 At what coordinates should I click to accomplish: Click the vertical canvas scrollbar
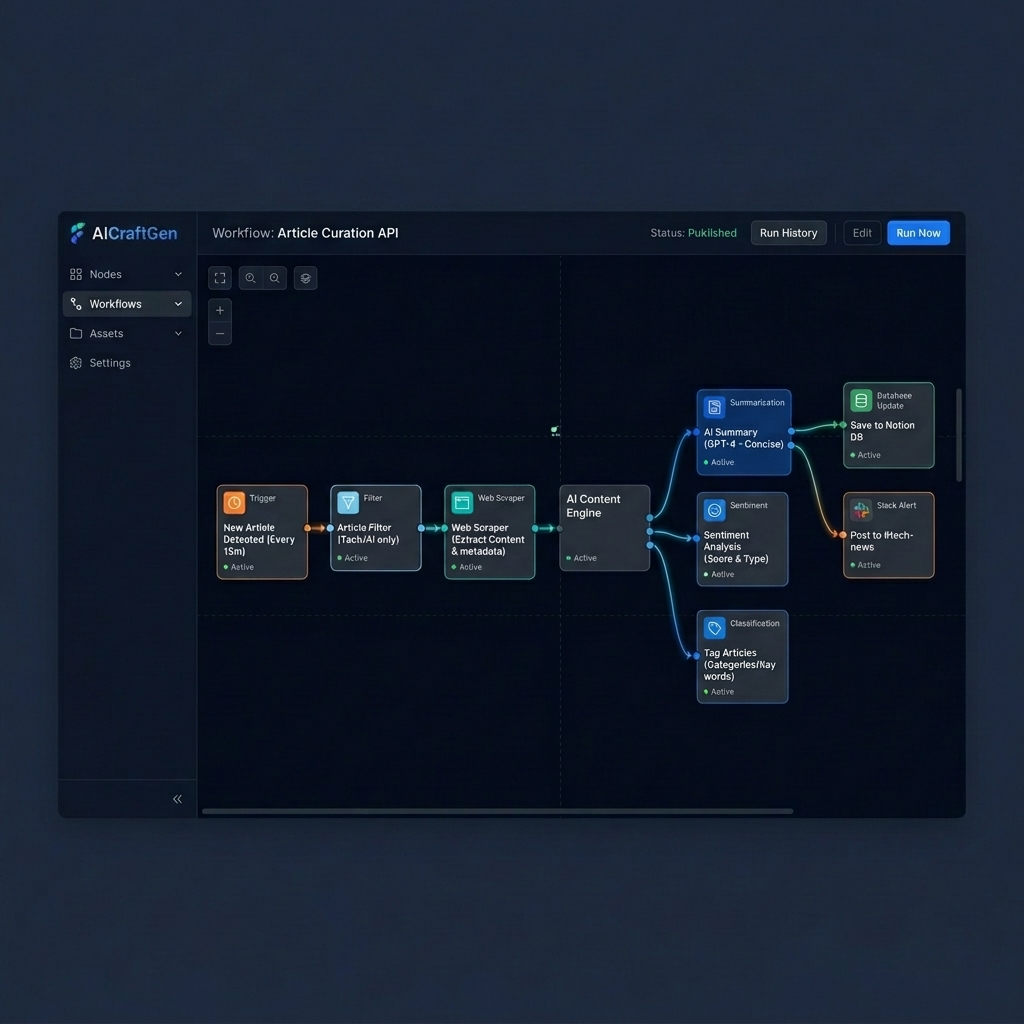coord(959,435)
